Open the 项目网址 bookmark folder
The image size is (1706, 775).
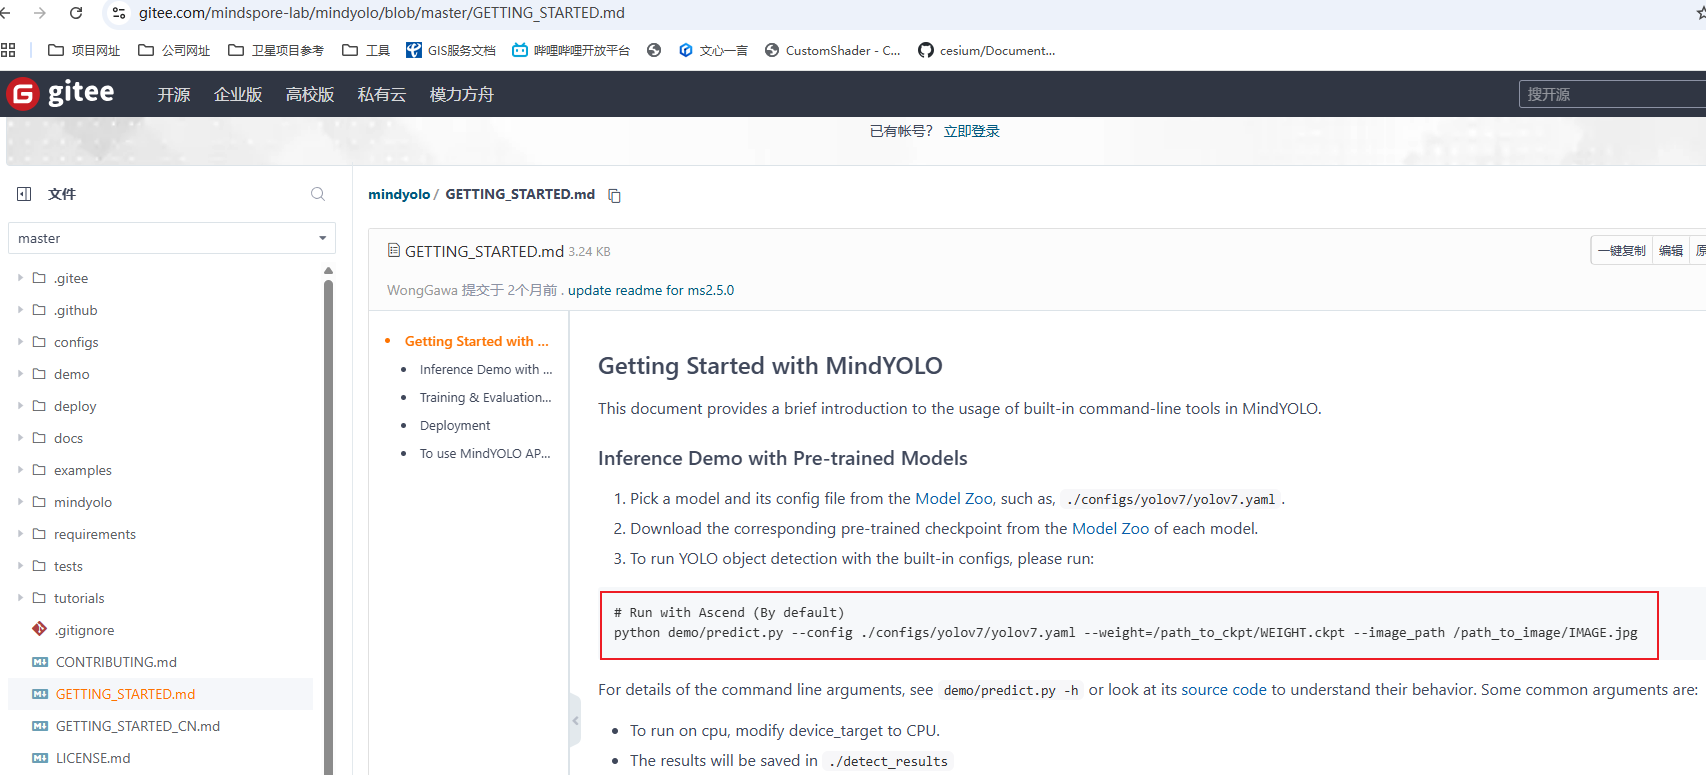pyautogui.click(x=84, y=50)
